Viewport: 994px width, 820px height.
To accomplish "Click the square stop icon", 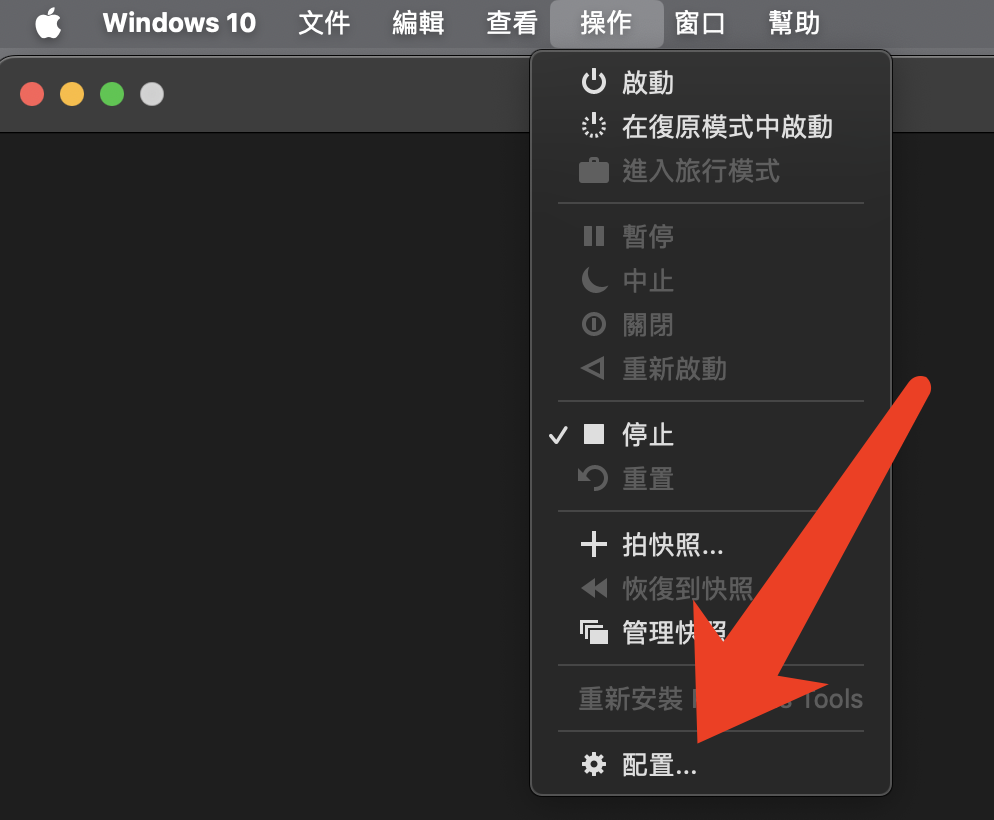I will (x=593, y=434).
